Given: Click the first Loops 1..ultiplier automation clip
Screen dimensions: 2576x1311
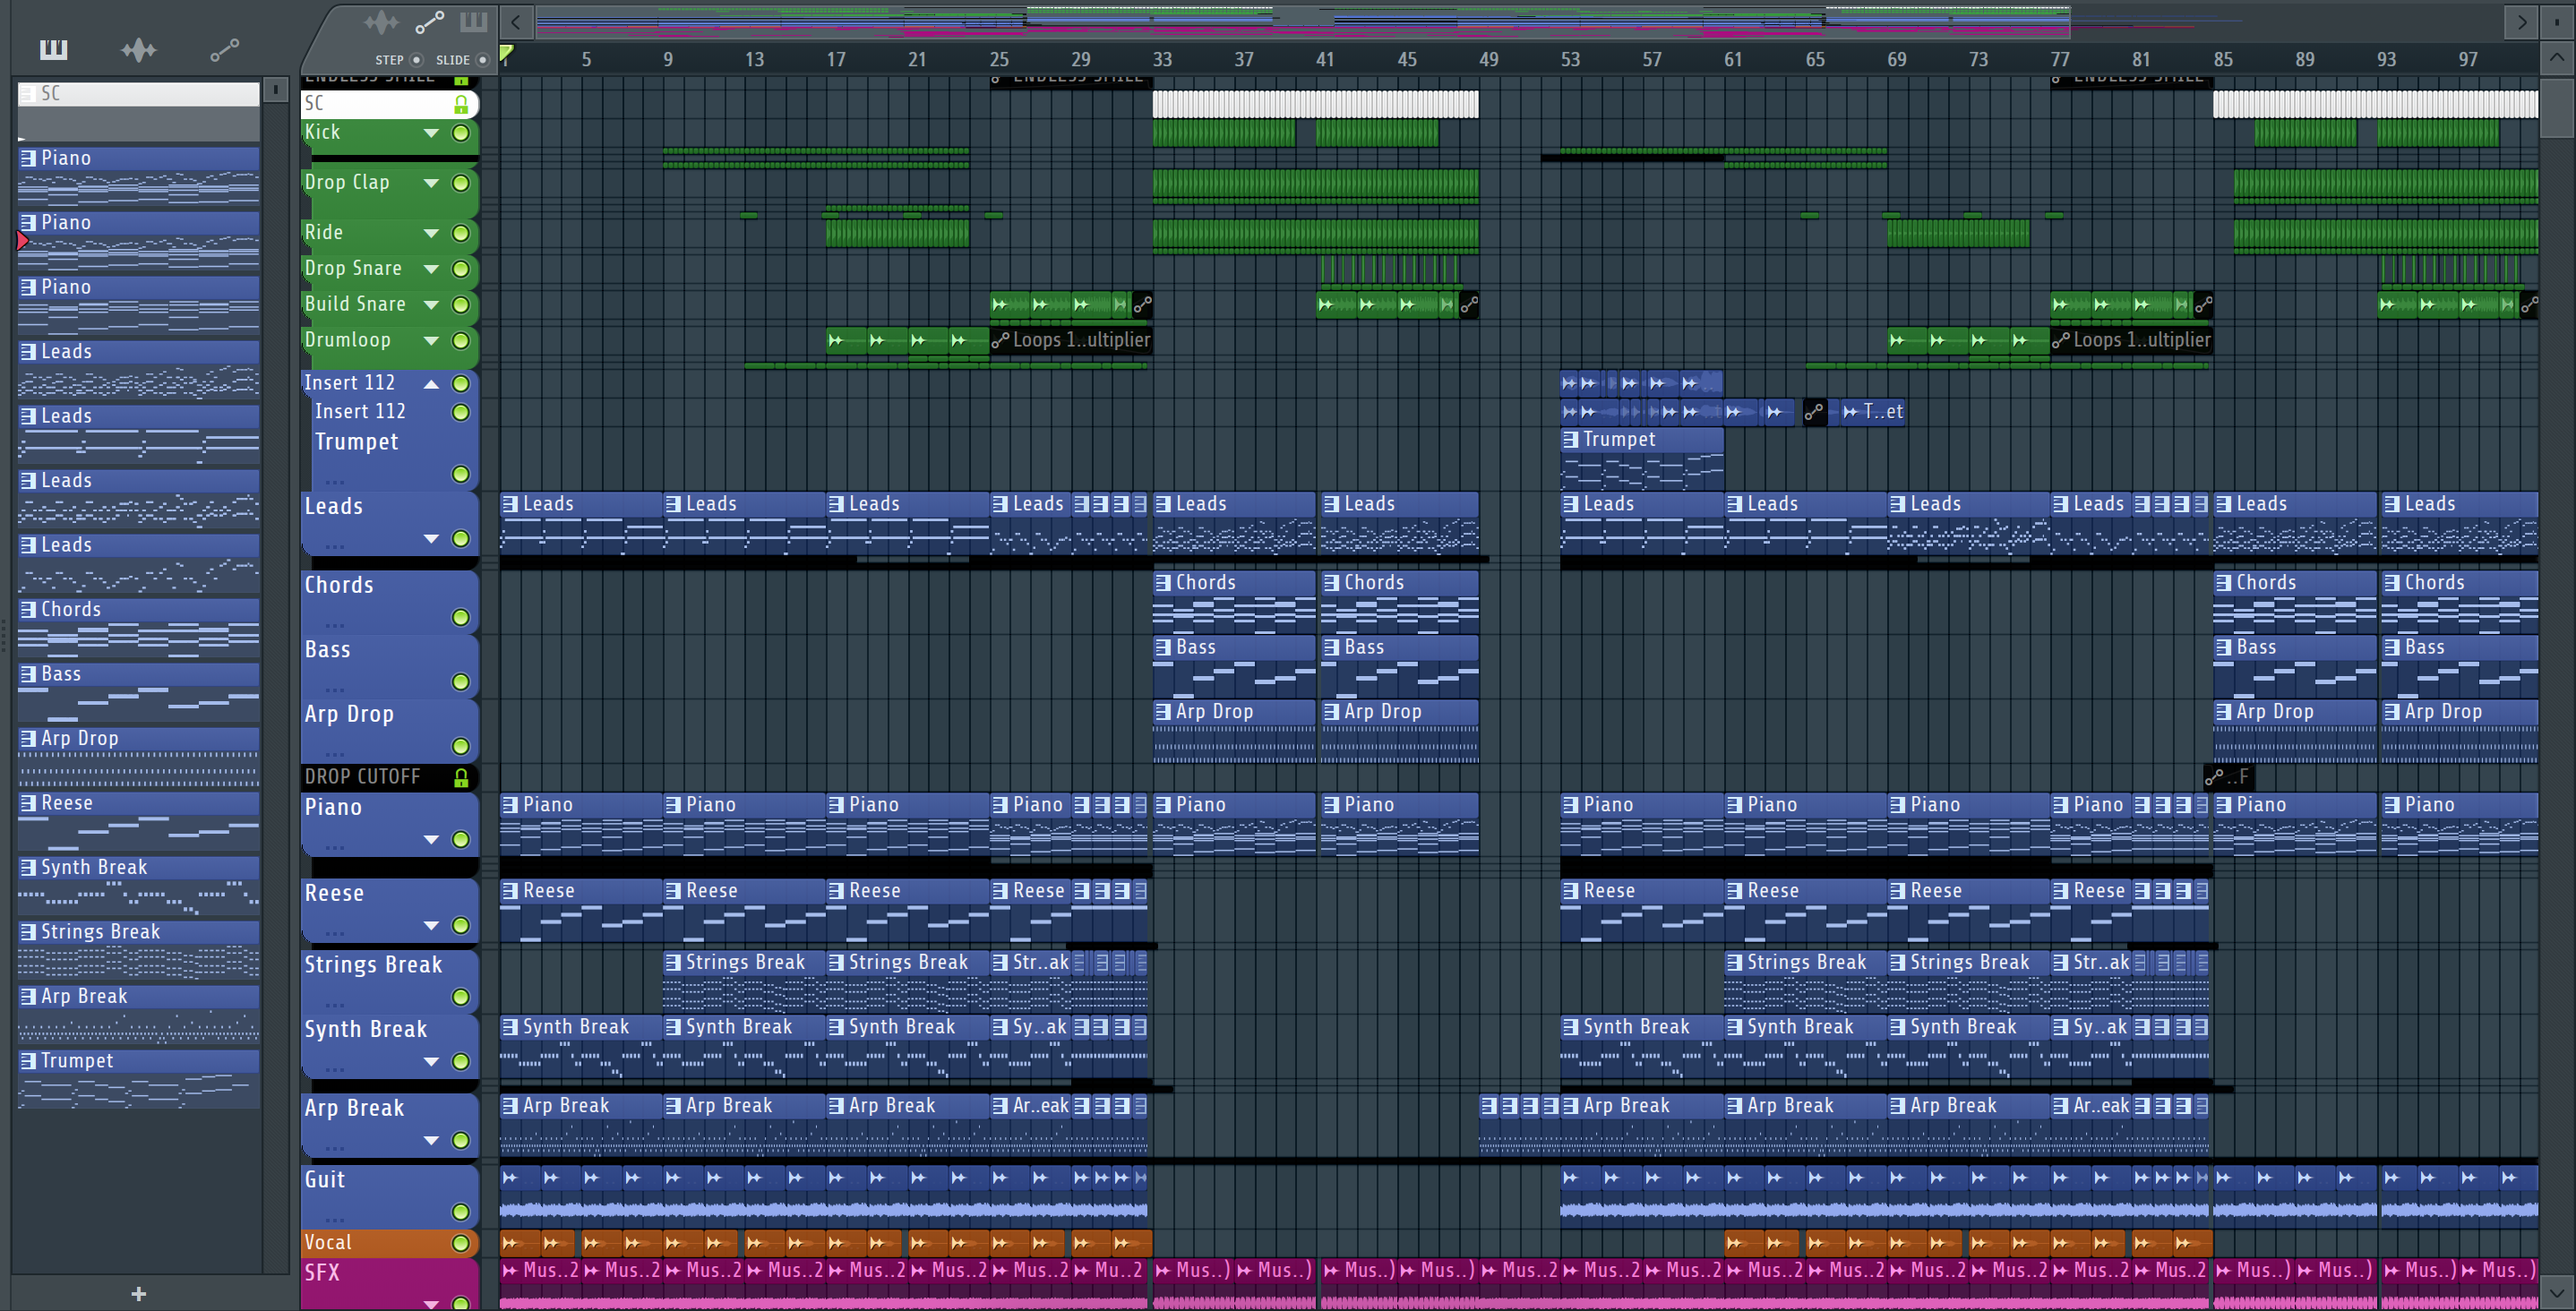Looking at the screenshot, I should coord(1070,341).
